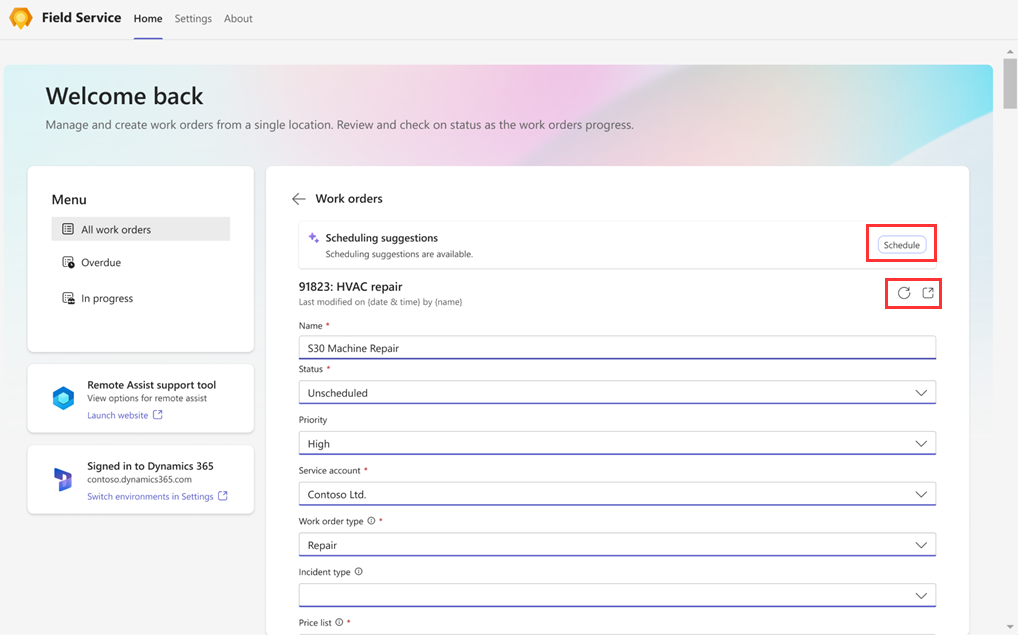Viewport: 1018px width, 635px height.
Task: Click the Work orders page heading
Action: tap(349, 199)
